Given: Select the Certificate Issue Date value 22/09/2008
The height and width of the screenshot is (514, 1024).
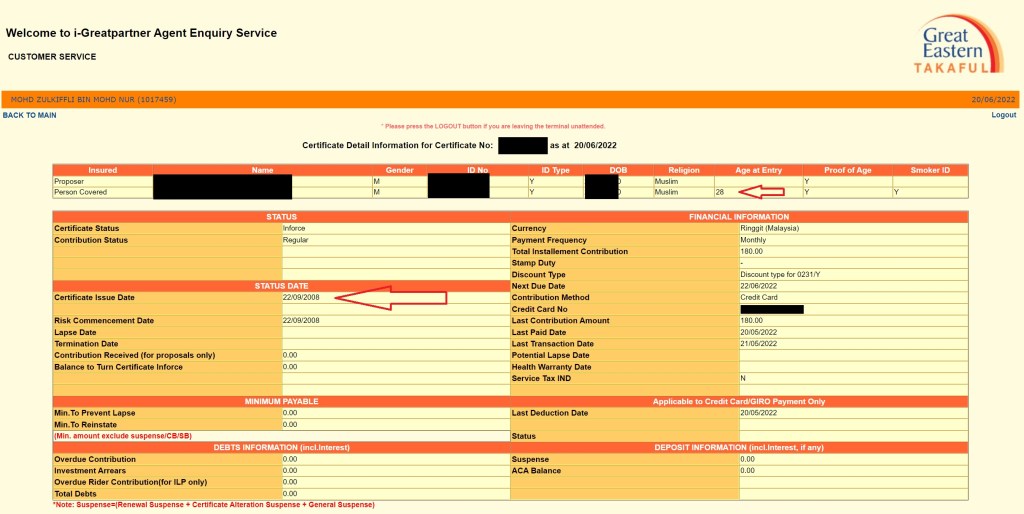Looking at the screenshot, I should 301,298.
